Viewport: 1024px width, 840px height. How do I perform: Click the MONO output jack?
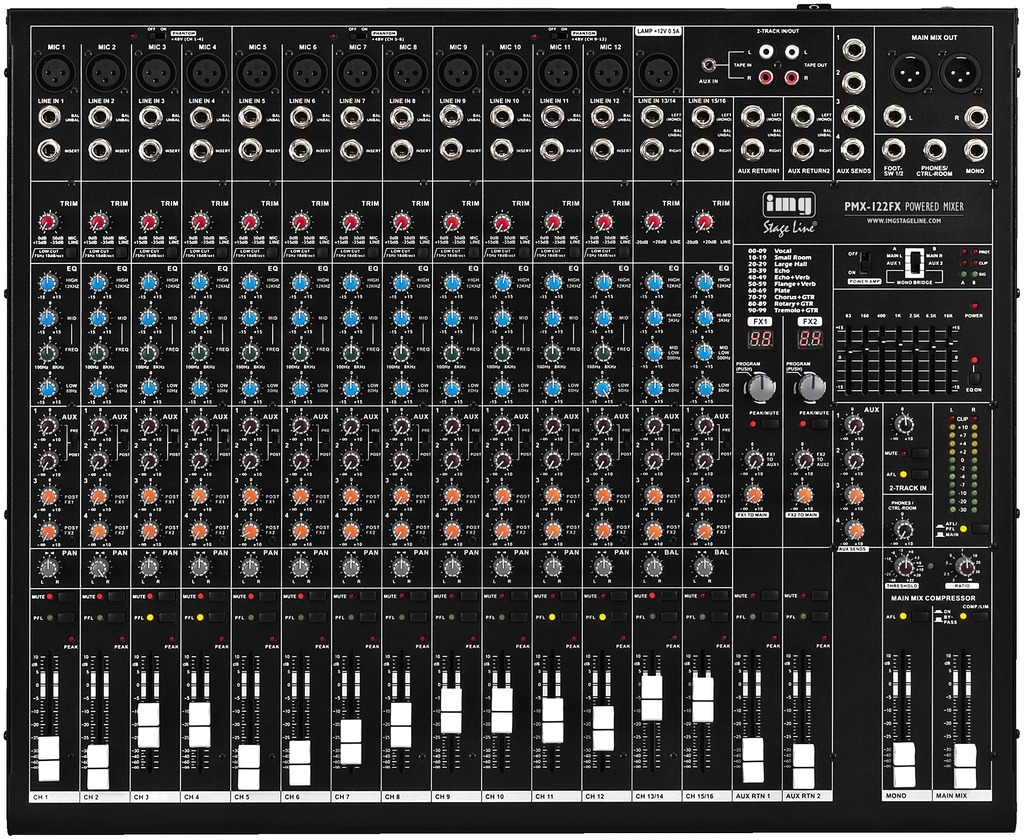[975, 151]
